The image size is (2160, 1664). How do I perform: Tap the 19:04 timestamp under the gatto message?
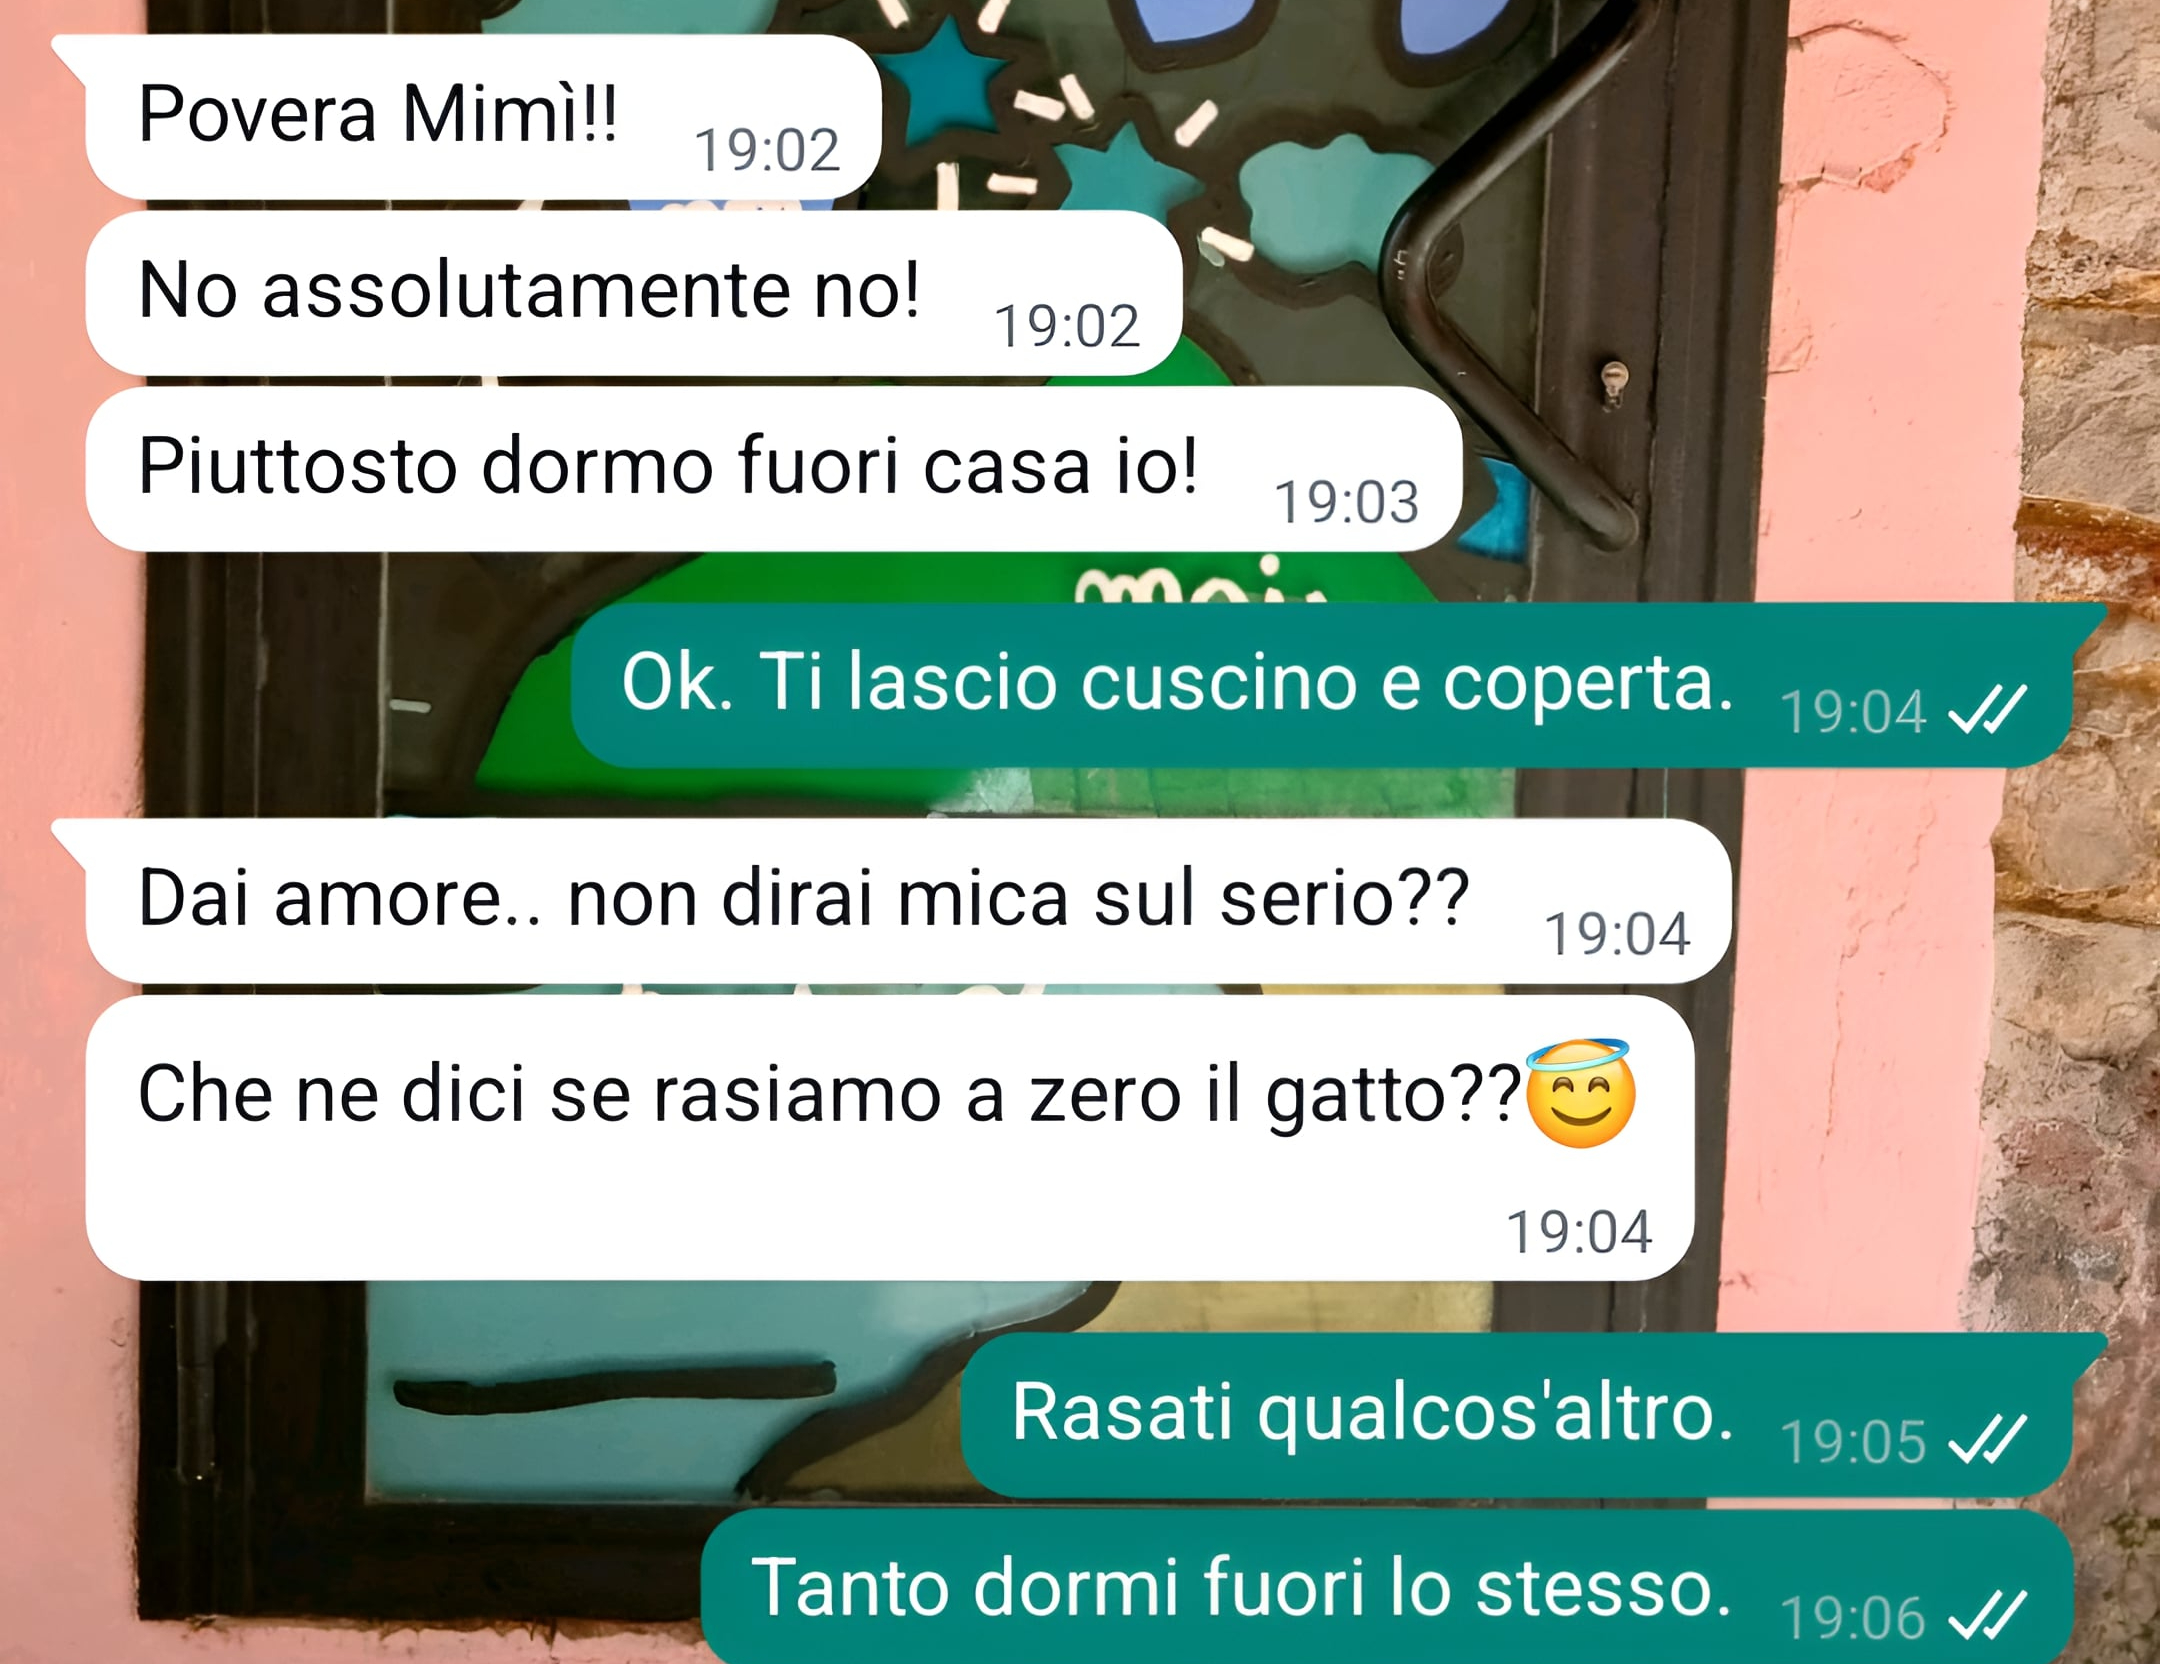1579,1232
